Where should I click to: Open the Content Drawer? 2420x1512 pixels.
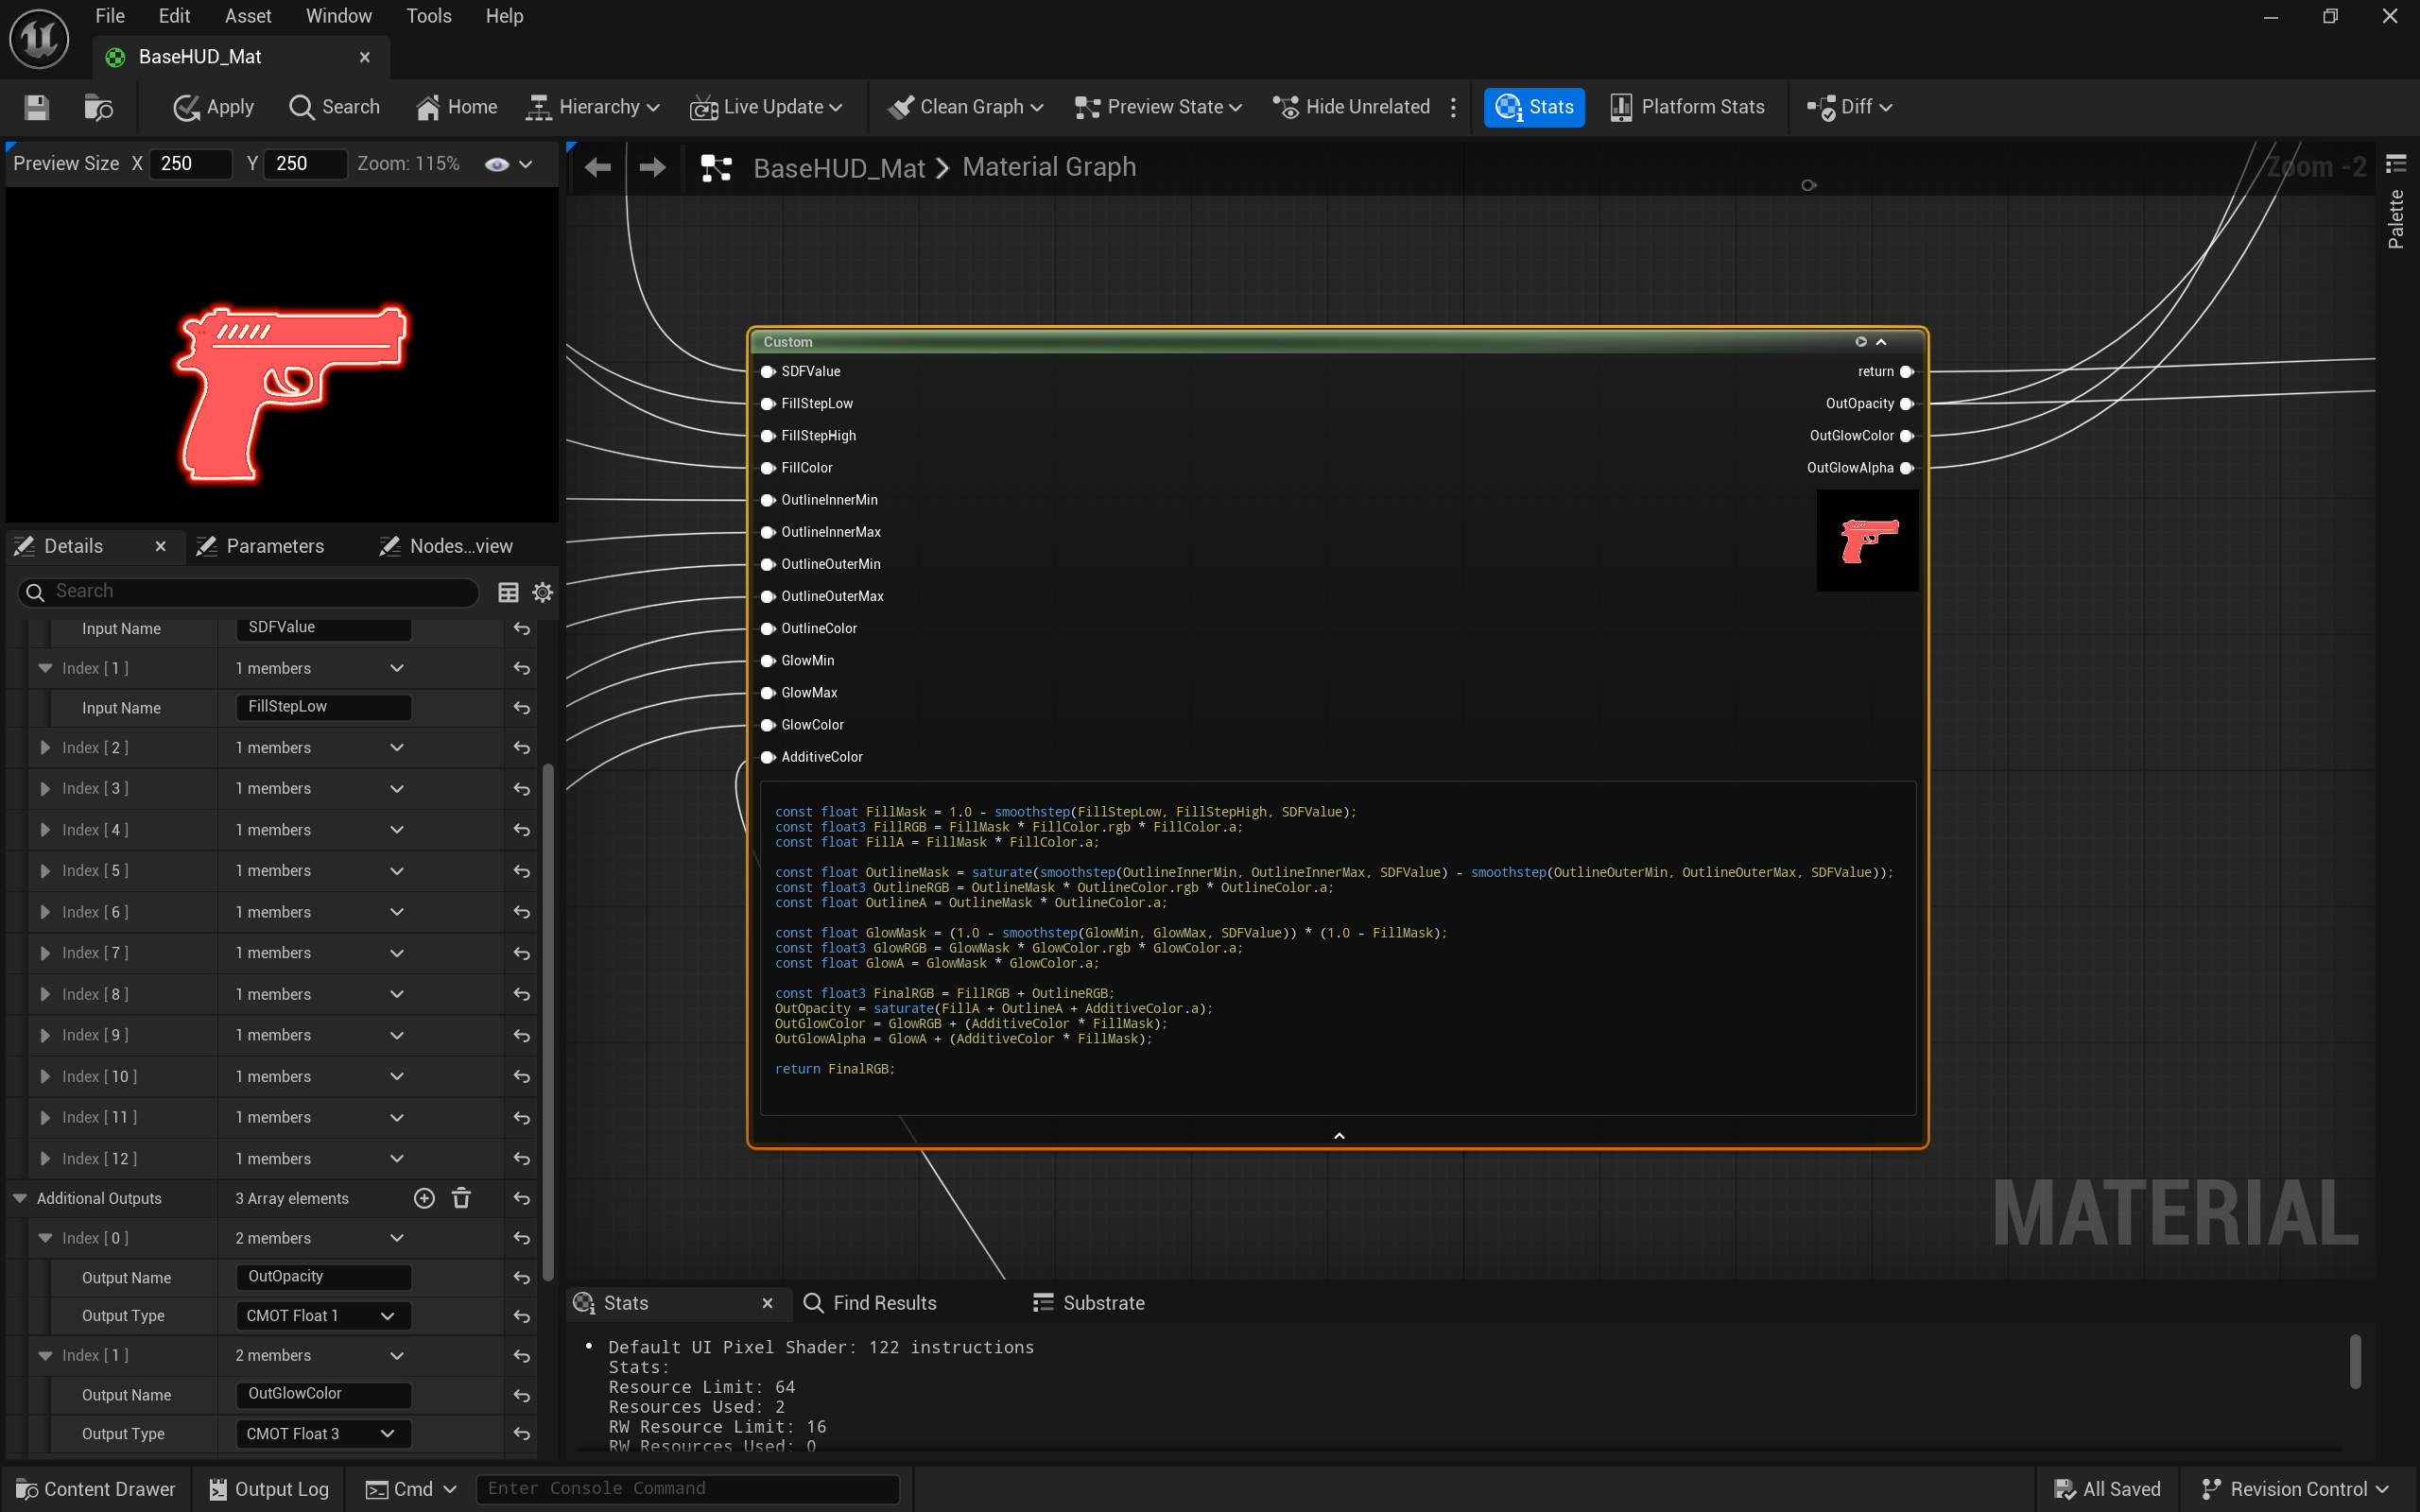coord(96,1489)
